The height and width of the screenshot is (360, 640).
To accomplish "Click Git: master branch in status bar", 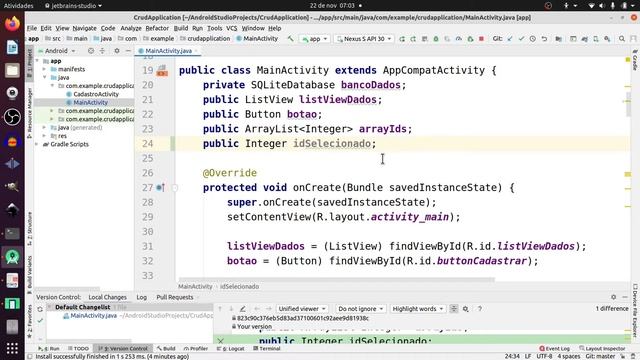I will [x=600, y=356].
